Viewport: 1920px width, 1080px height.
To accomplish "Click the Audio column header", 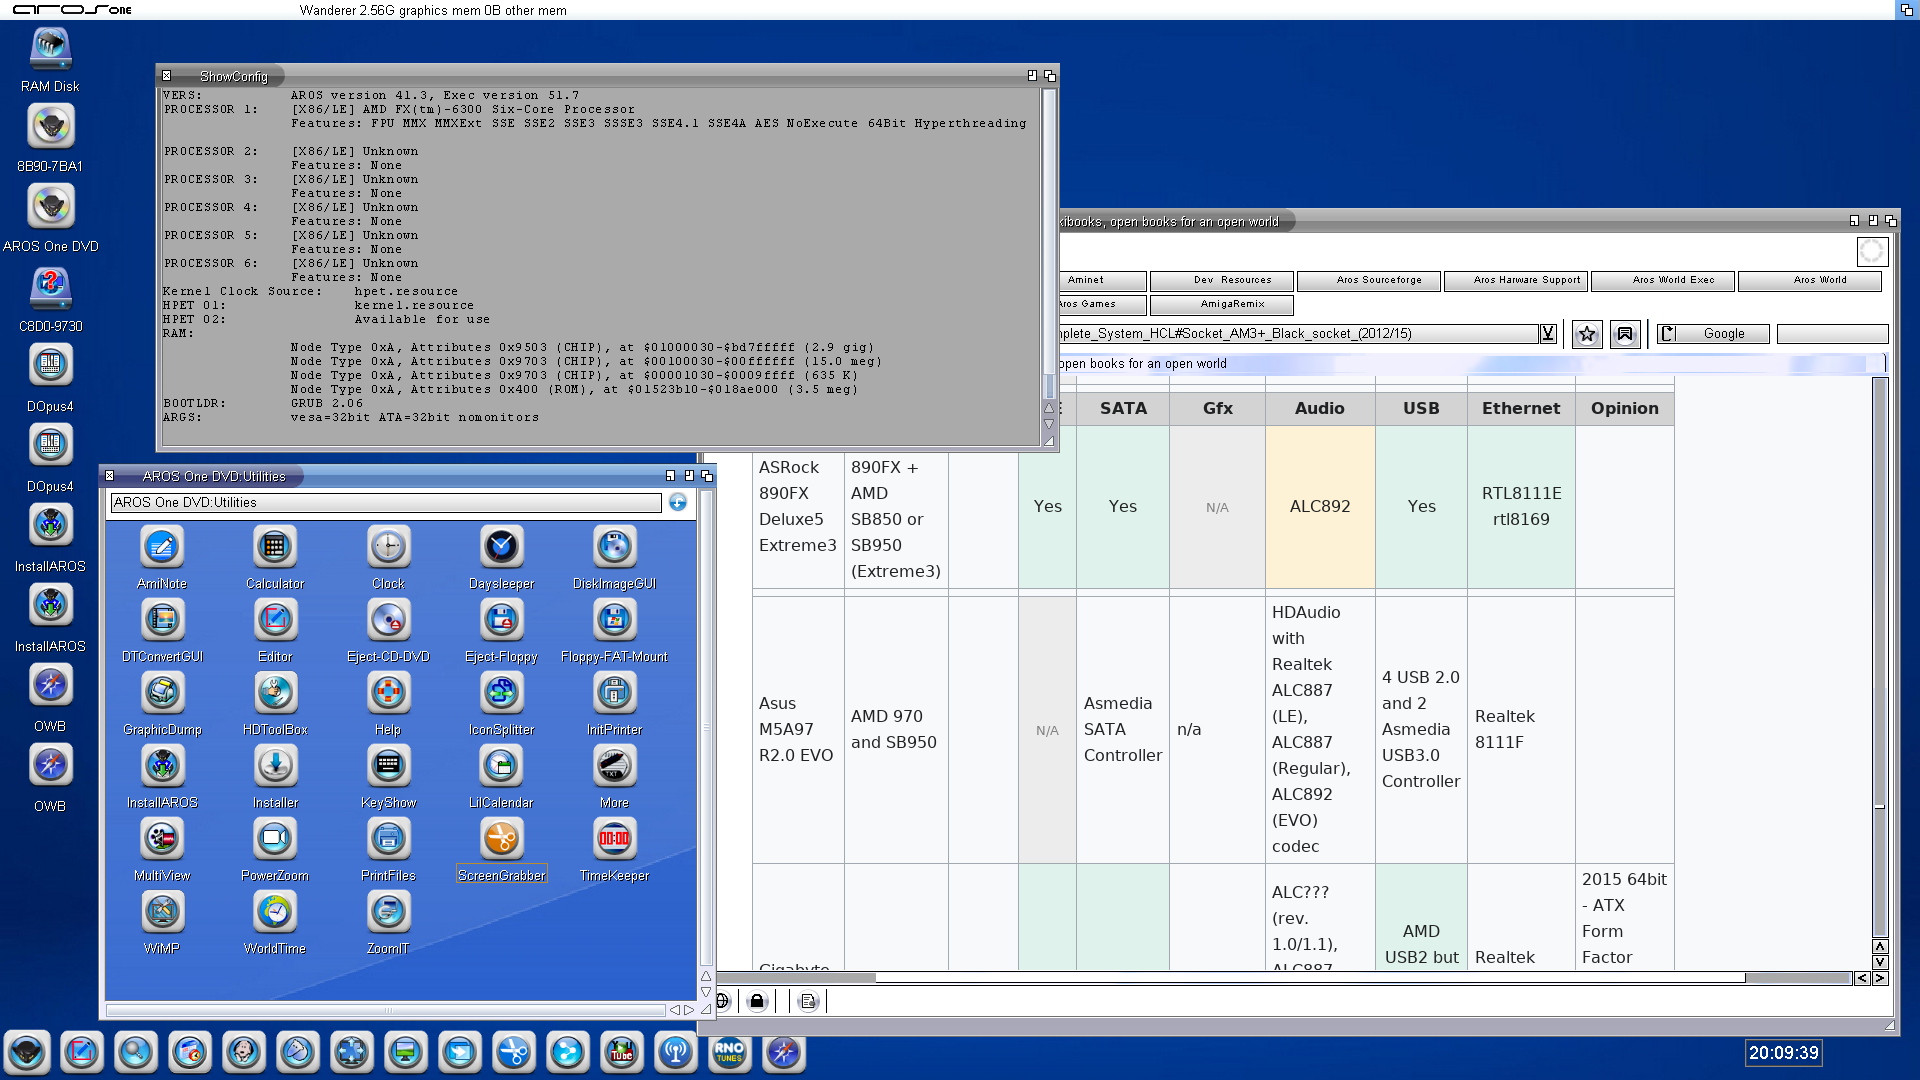I will point(1320,408).
